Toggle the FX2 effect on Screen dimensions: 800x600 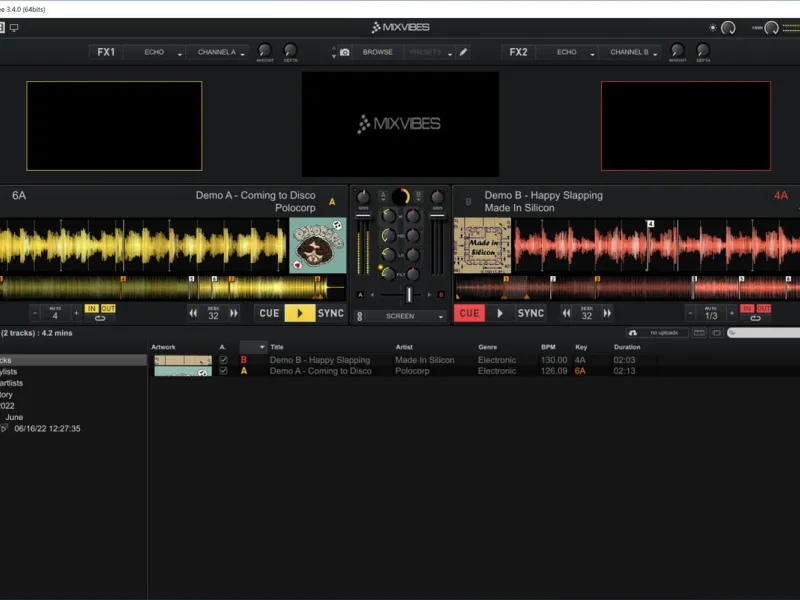518,52
